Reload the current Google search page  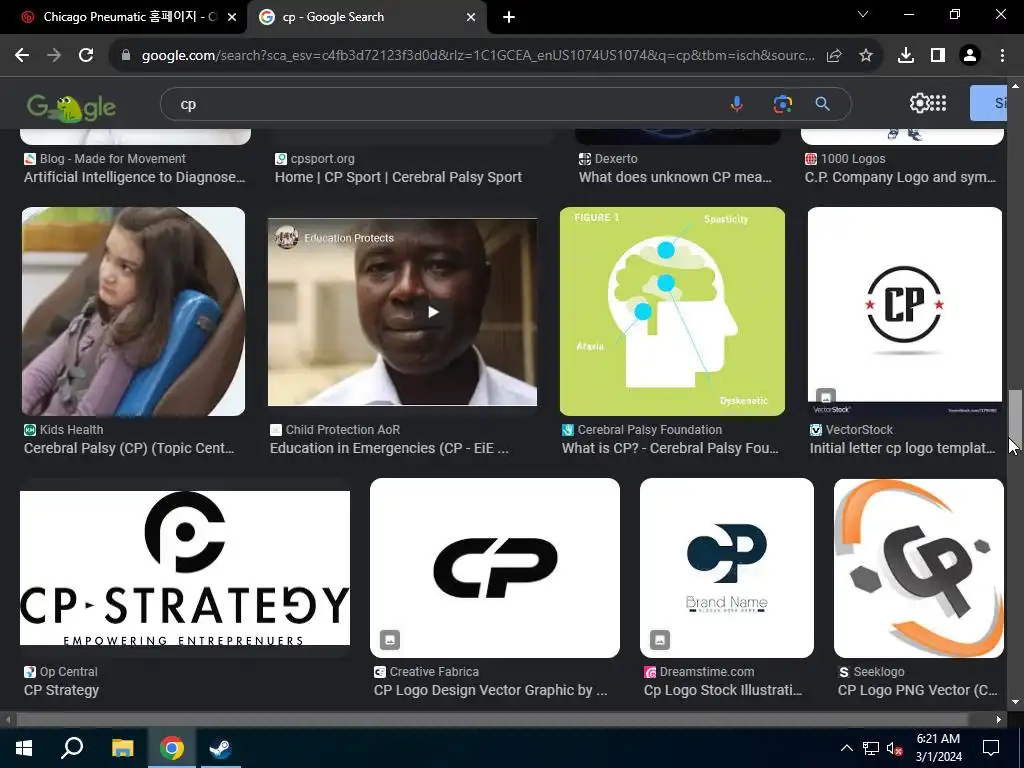point(86,56)
